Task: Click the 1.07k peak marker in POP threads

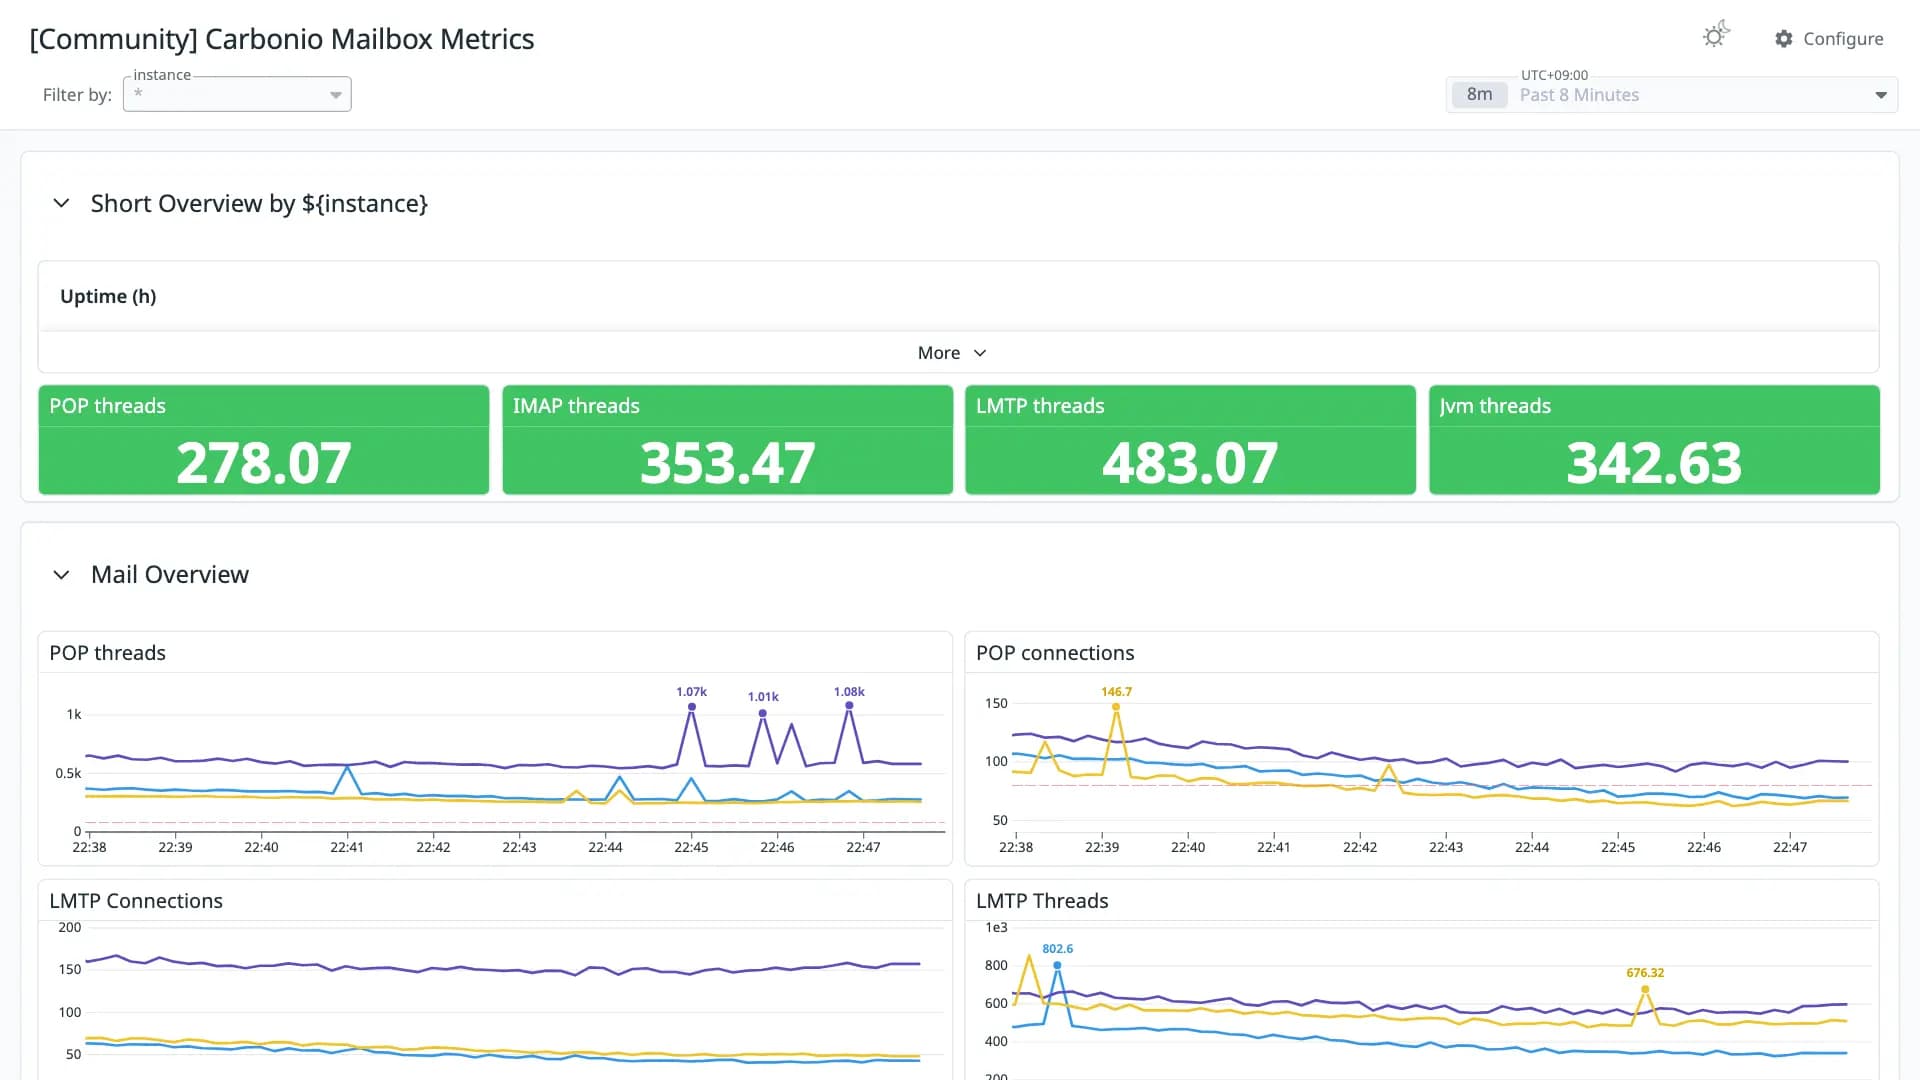Action: click(x=691, y=706)
